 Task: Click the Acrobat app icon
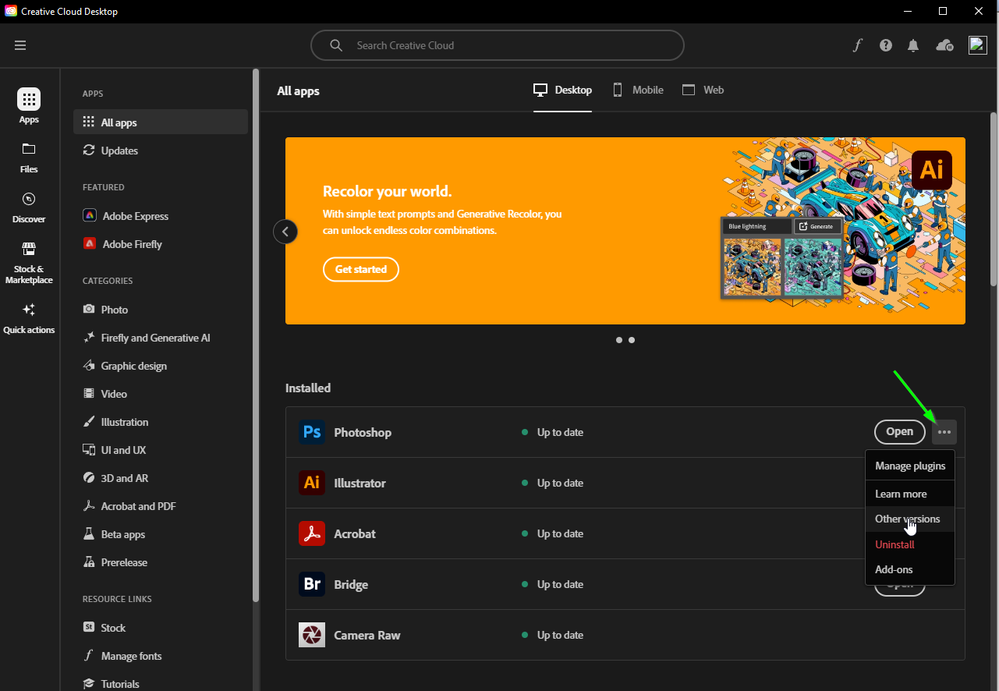(x=312, y=534)
